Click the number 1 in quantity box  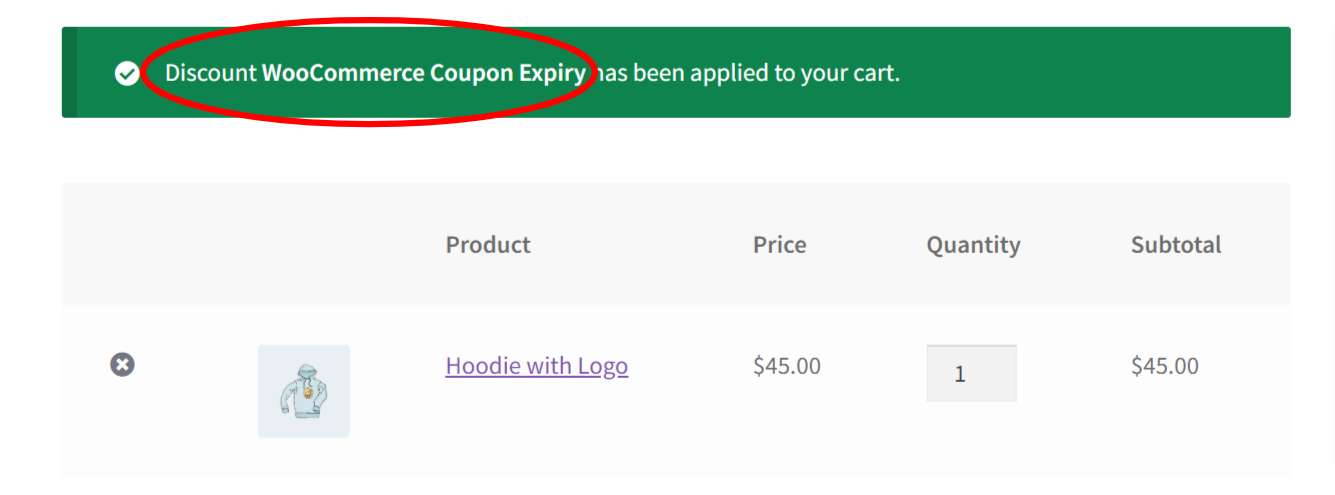click(x=960, y=375)
